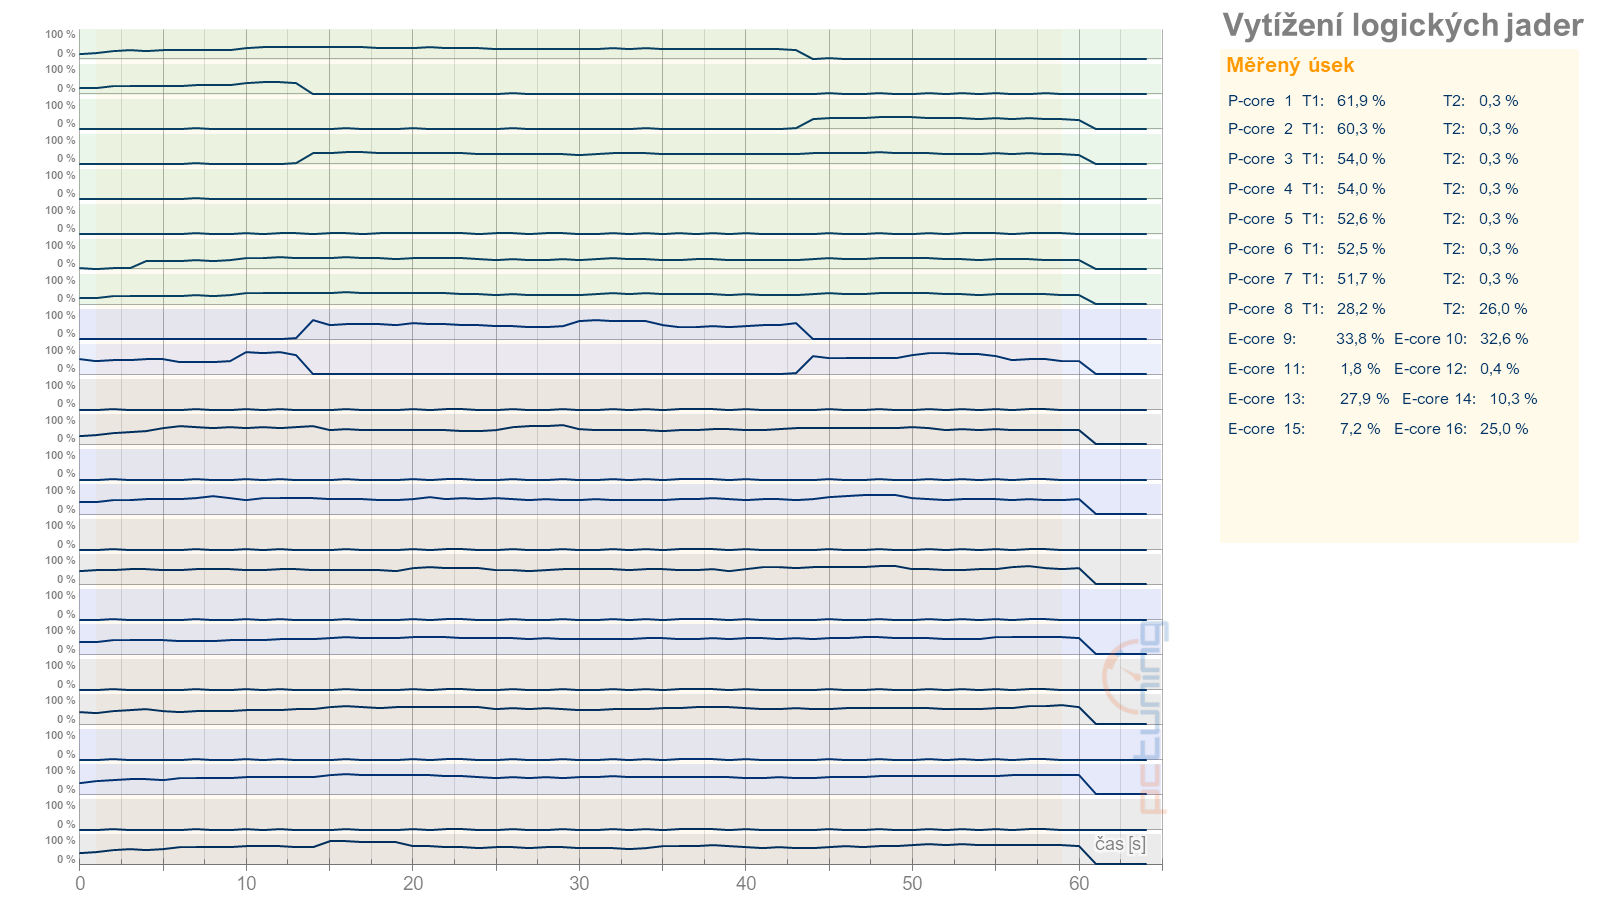This screenshot has height=897, width=1599.
Task: Select the "P-core 7" row label
Action: 1260,279
